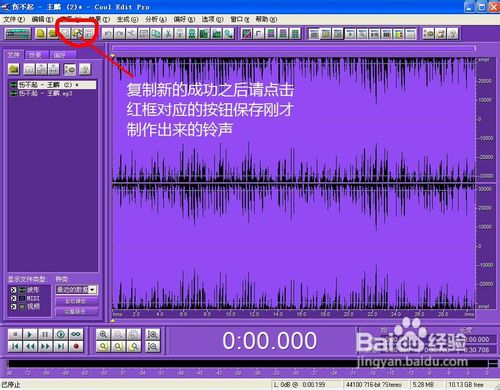This screenshot has height=390, width=500.
Task: Click the yellow open-file icon in the top toolbar
Action: [x=53, y=33]
